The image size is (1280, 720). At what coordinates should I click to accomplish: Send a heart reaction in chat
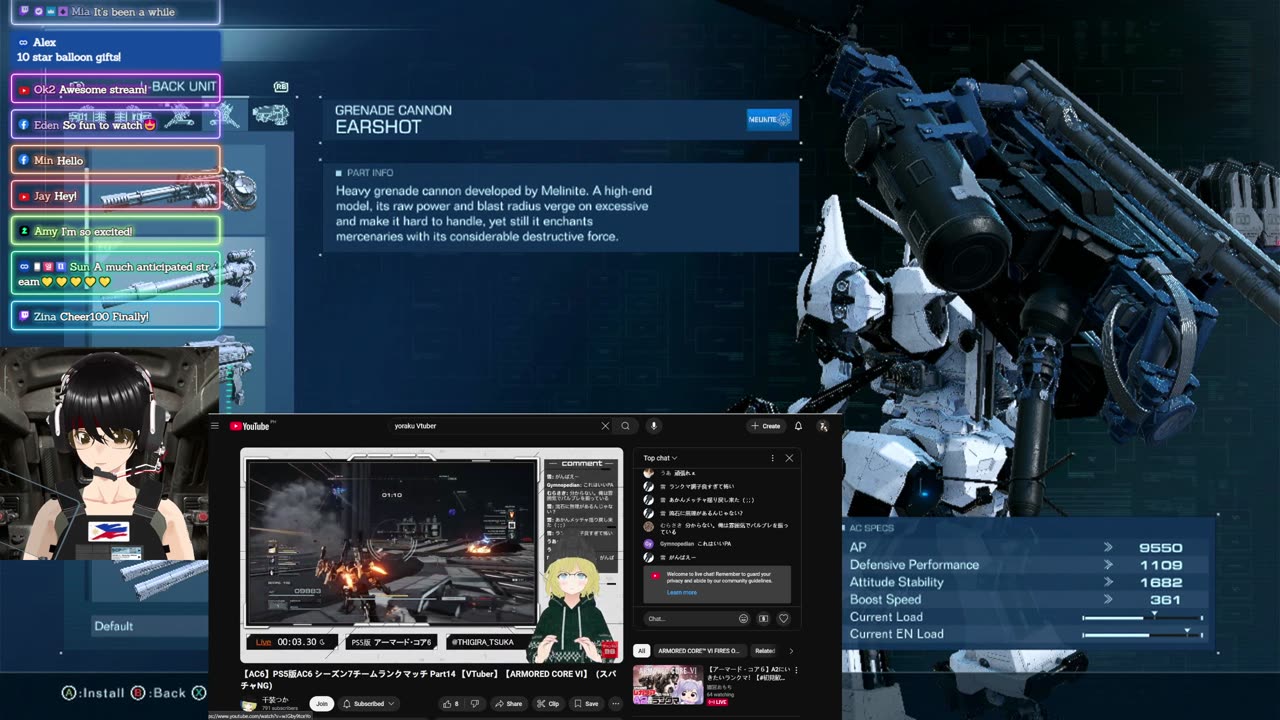(783, 619)
